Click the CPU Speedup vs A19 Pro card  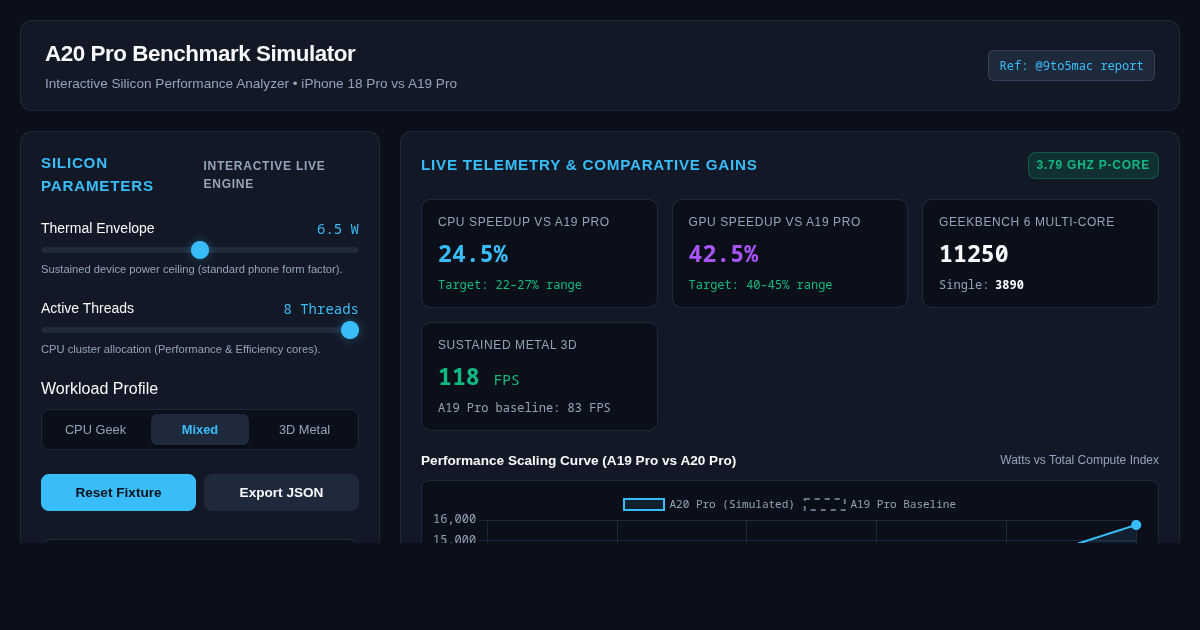point(539,253)
